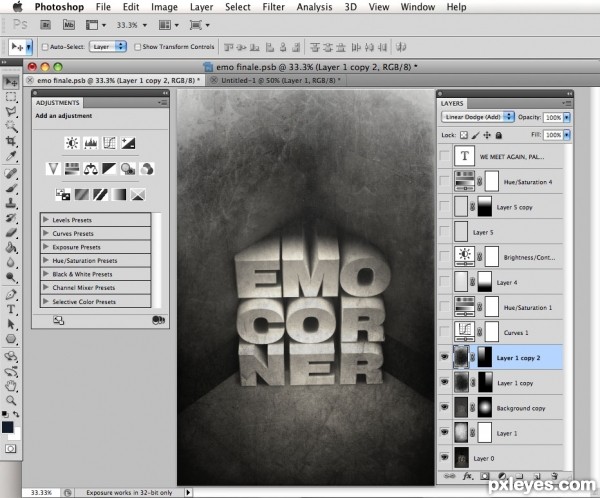Enable Show Transform Controls checkbox

(x=137, y=47)
